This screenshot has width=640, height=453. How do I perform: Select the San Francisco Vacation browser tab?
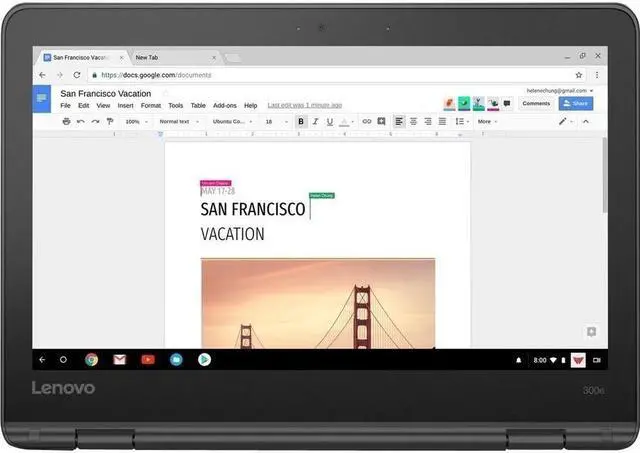(84, 58)
